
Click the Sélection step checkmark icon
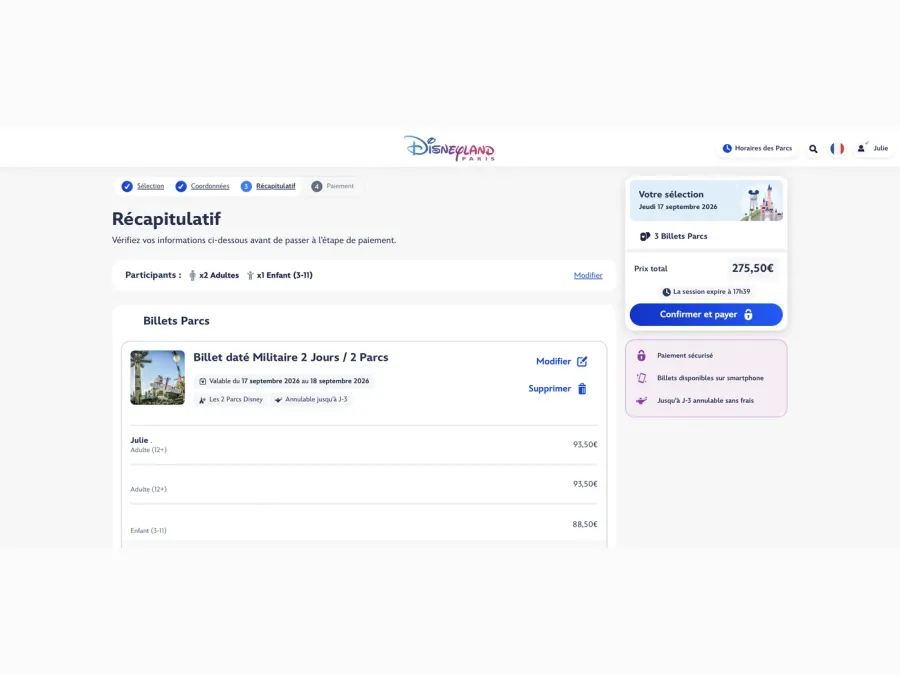[127, 186]
